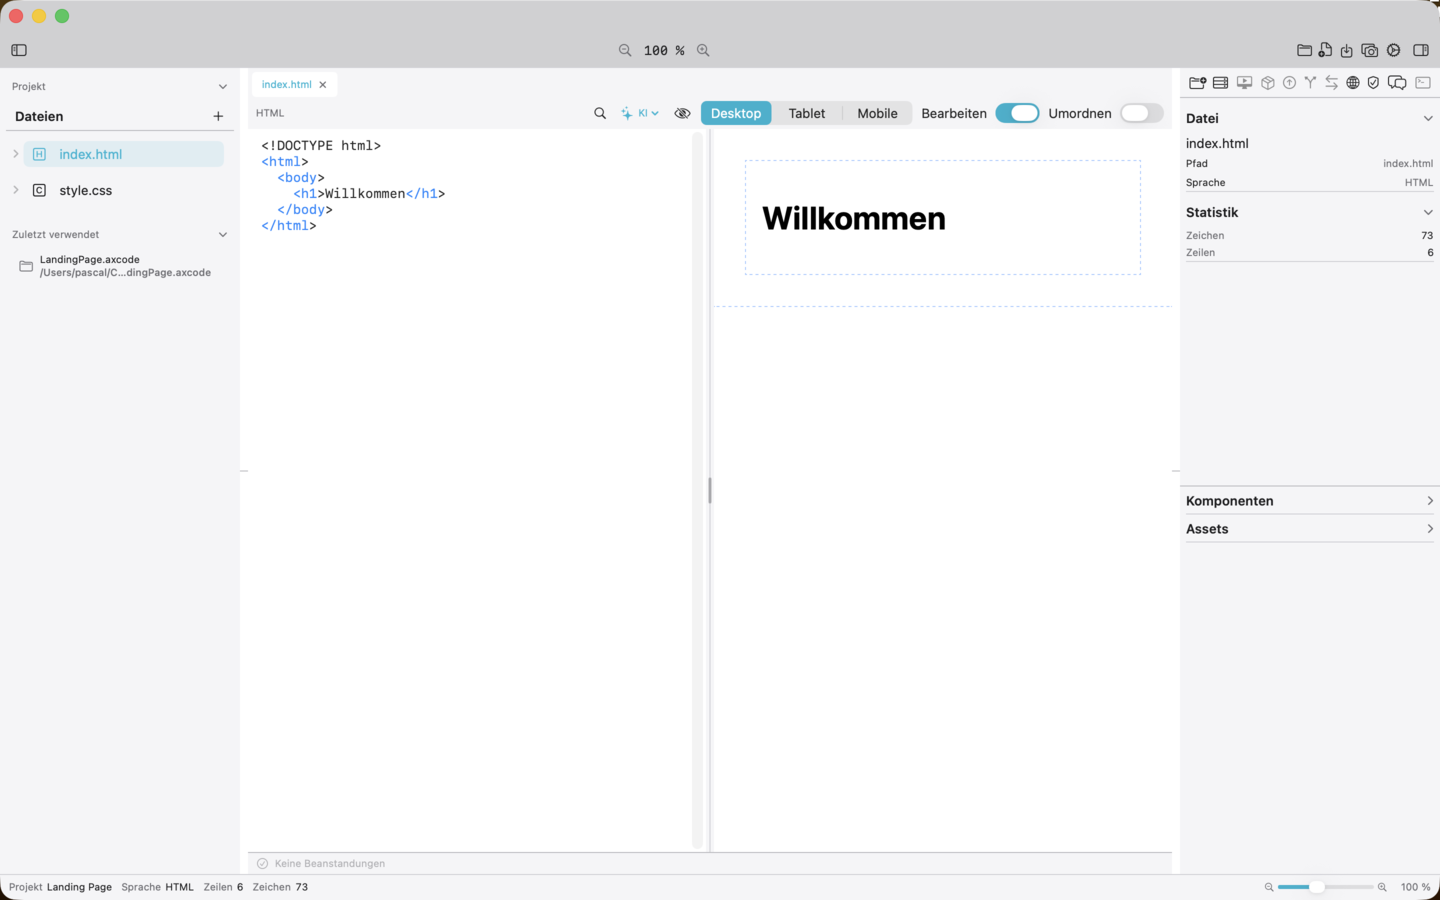Viewport: 1440px width, 900px height.
Task: Click the run gear icon in the top toolbar
Action: [x=1394, y=50]
